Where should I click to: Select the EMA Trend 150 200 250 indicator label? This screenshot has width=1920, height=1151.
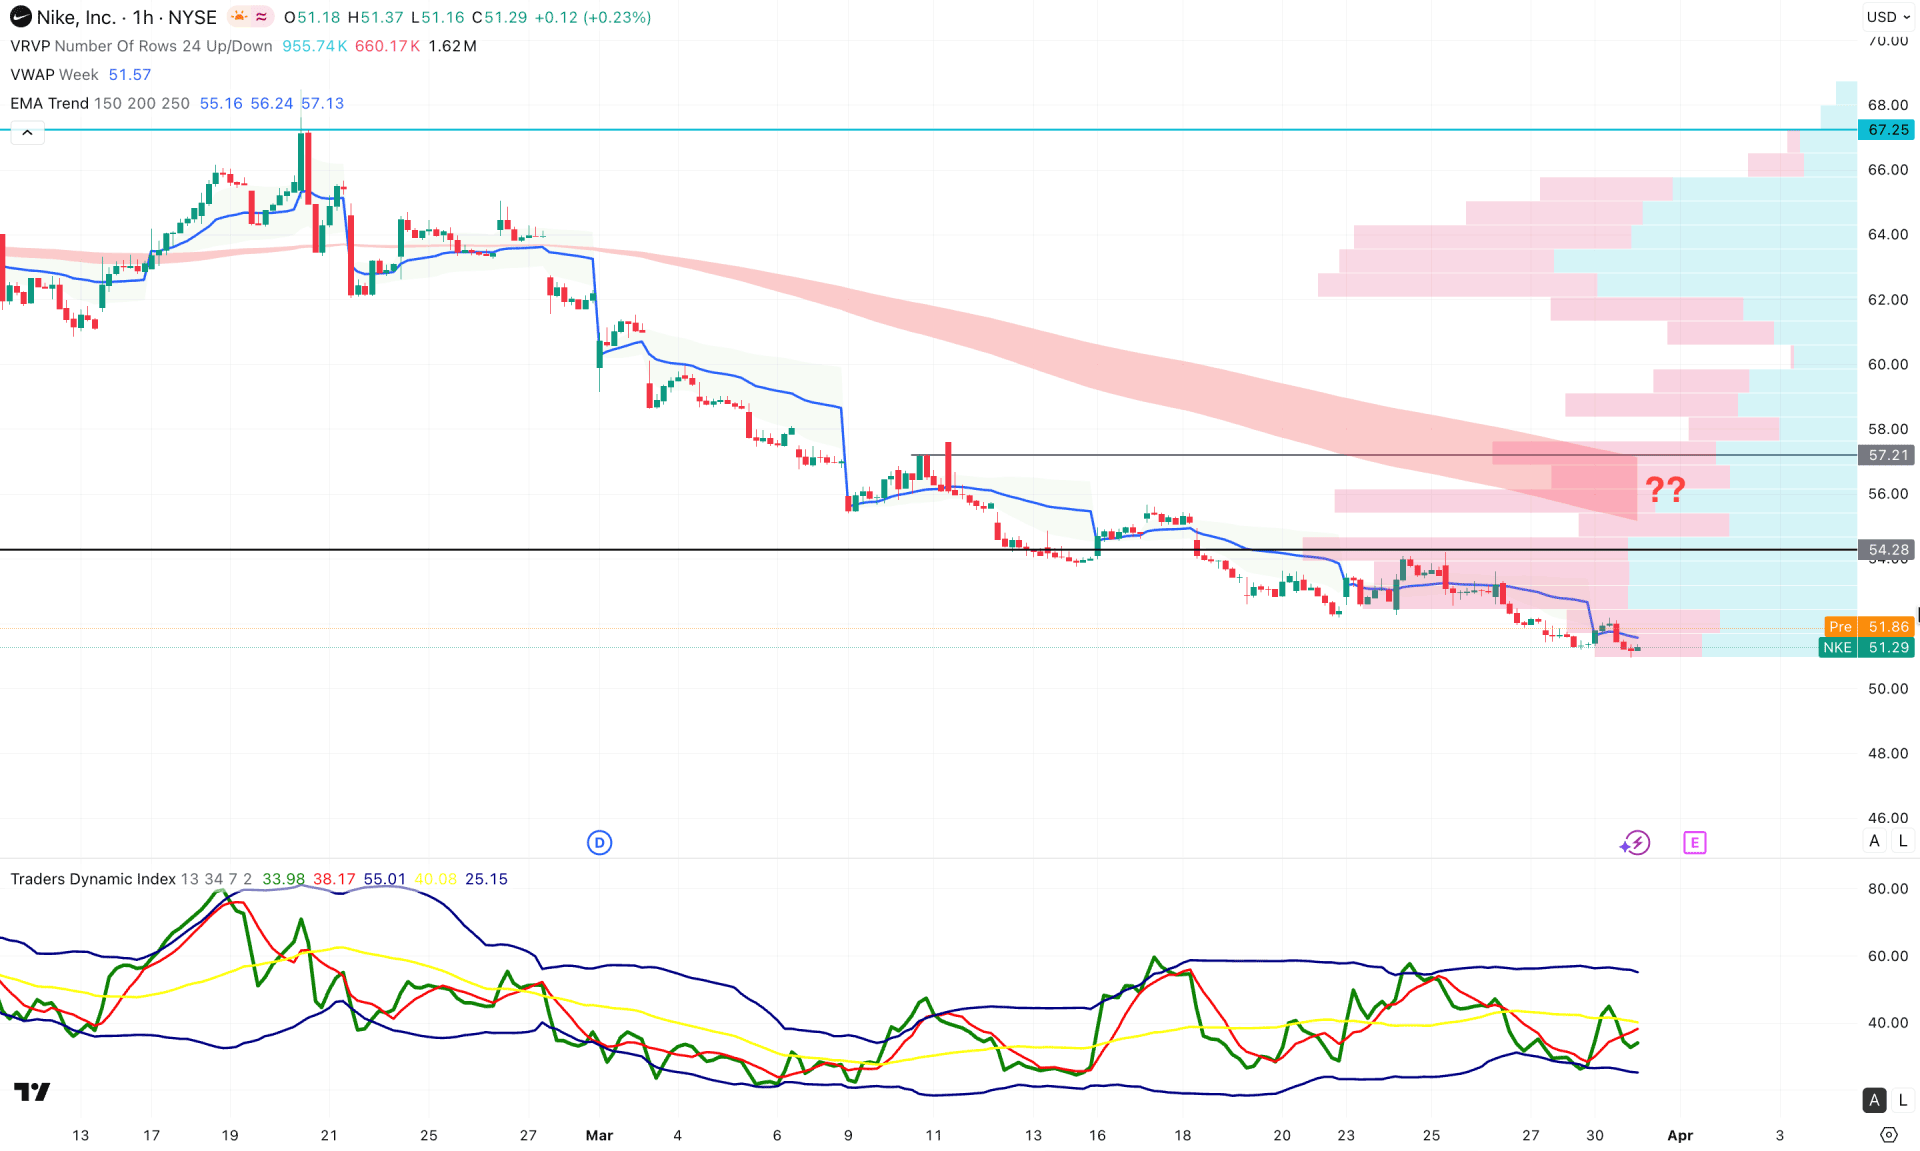pyautogui.click(x=48, y=103)
